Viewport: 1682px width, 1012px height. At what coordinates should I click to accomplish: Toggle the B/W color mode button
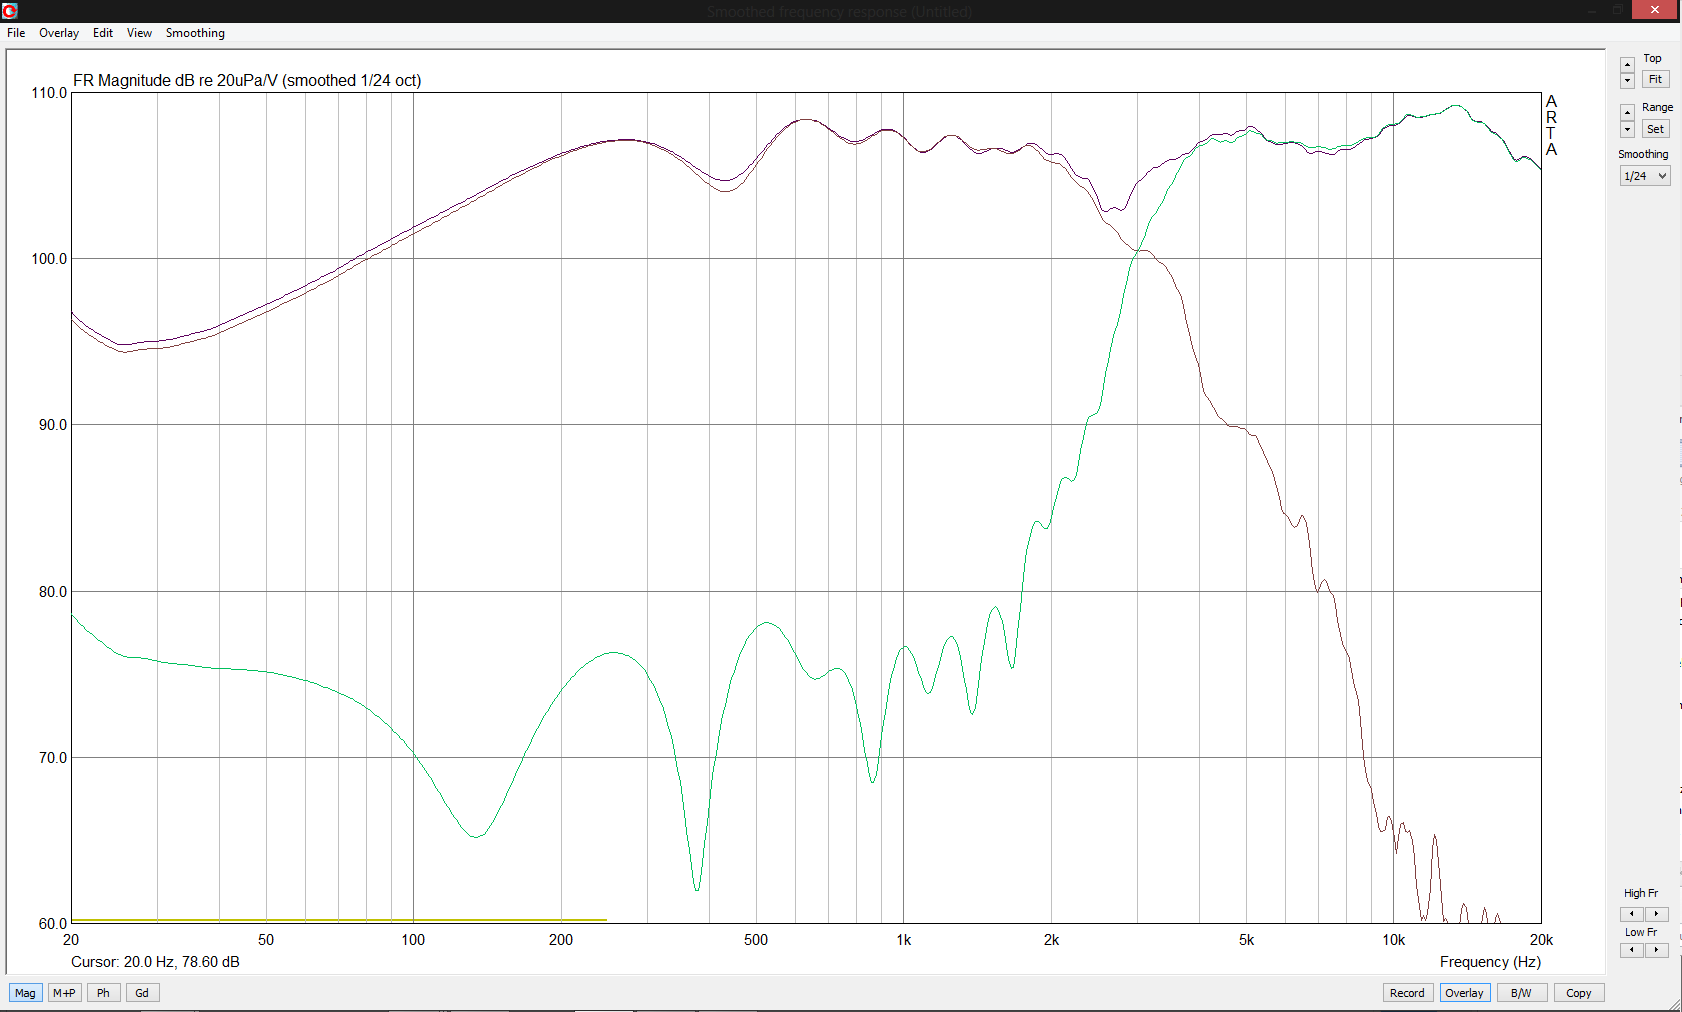[x=1521, y=993]
